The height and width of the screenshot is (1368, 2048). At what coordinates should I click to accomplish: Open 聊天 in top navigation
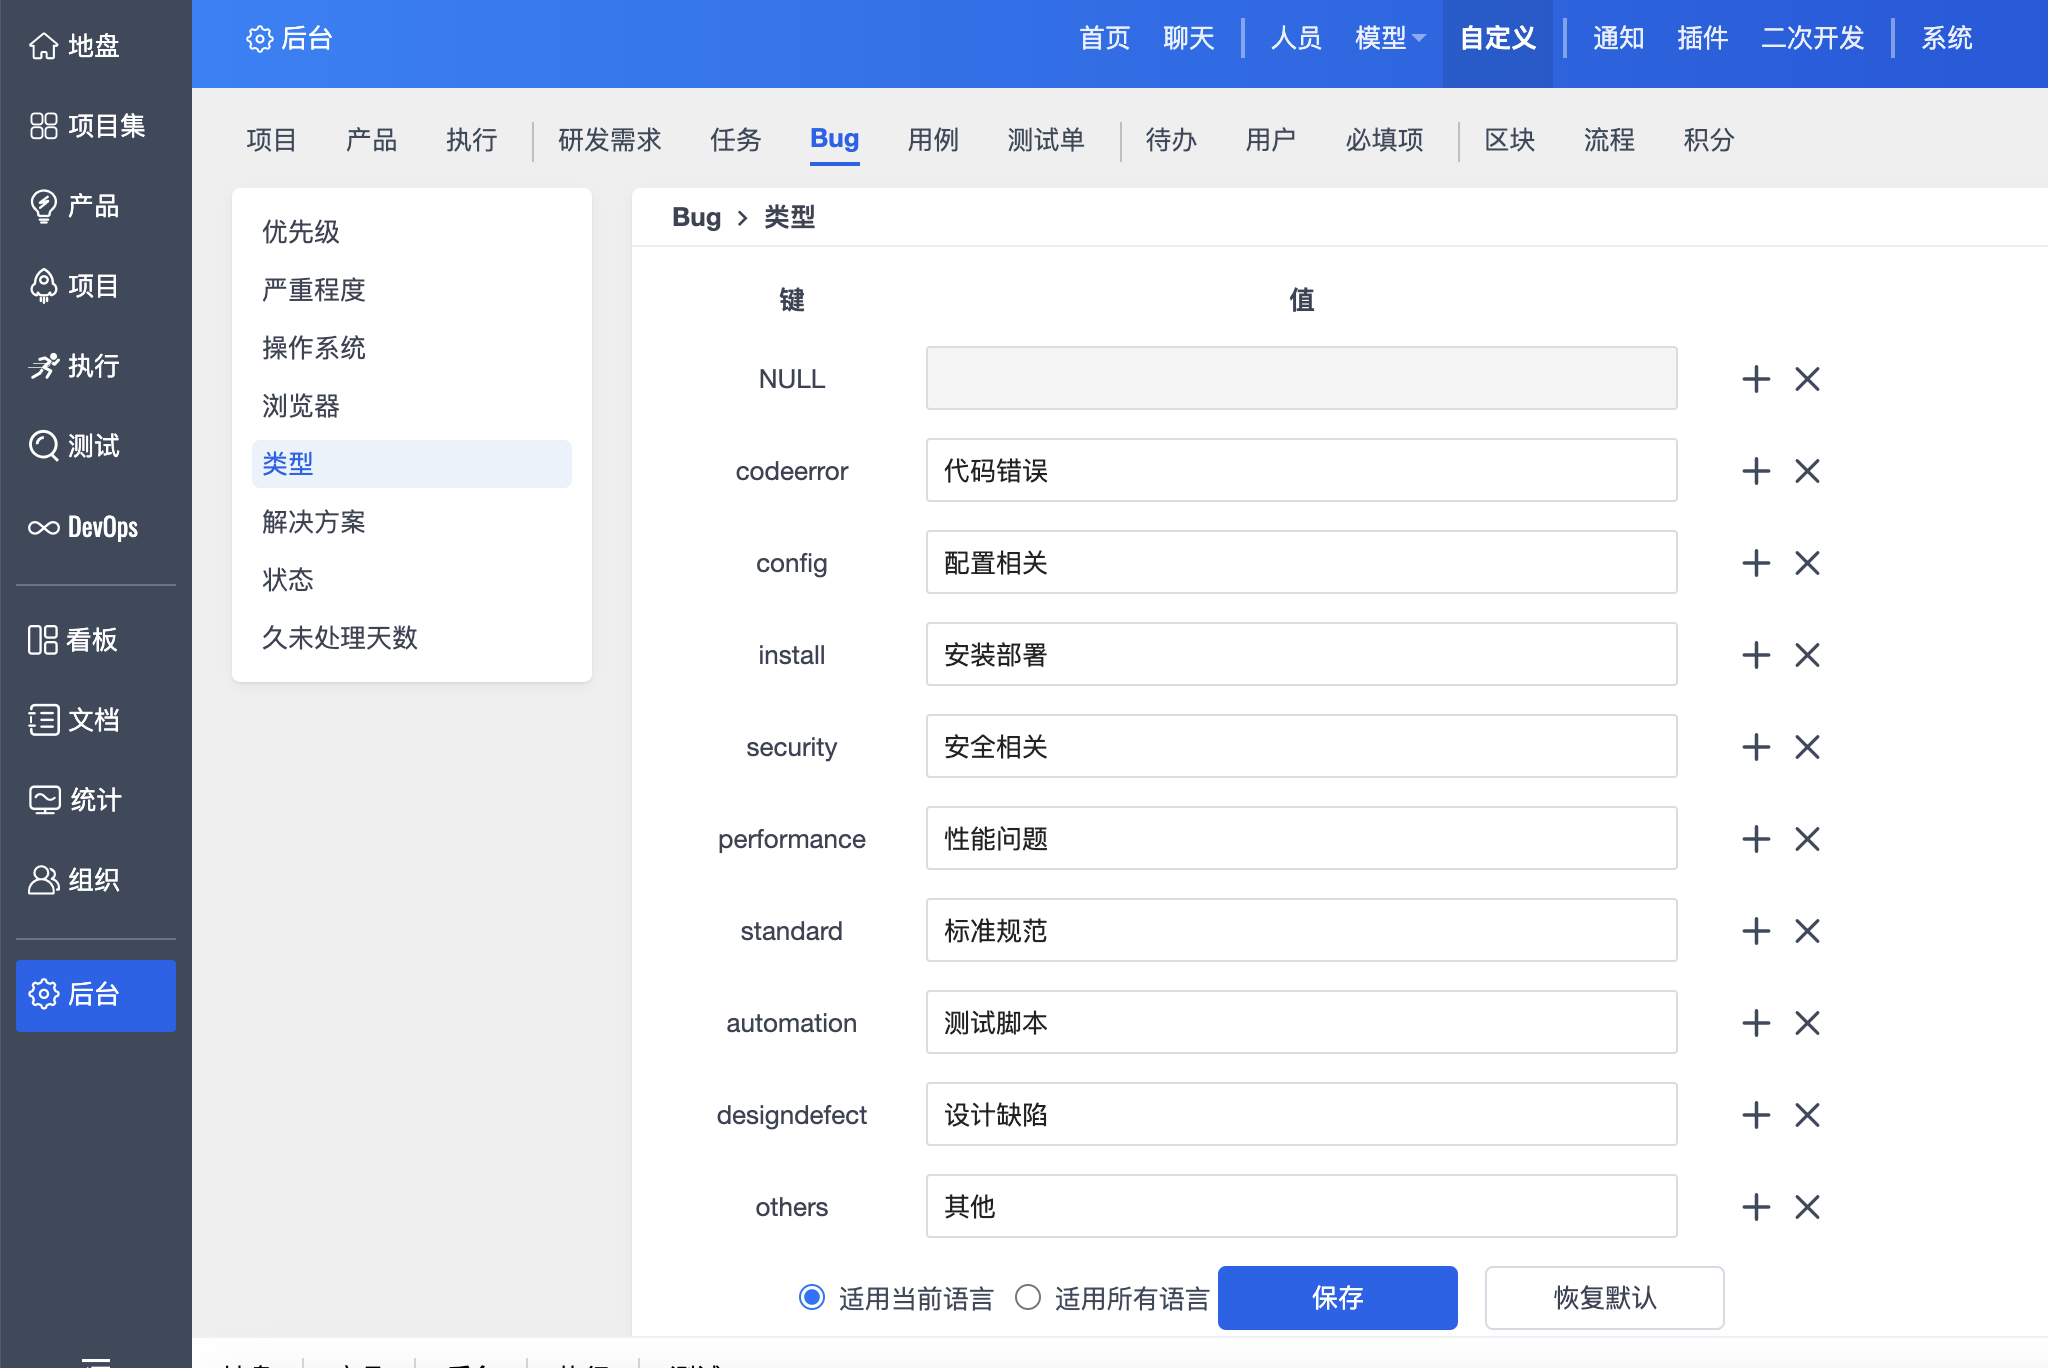tap(1189, 39)
